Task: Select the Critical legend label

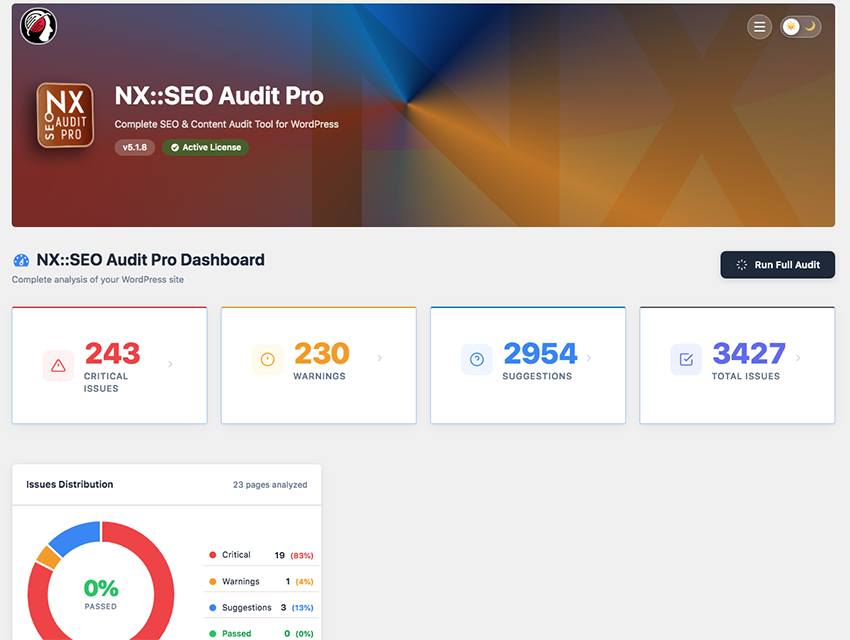Action: [x=236, y=555]
